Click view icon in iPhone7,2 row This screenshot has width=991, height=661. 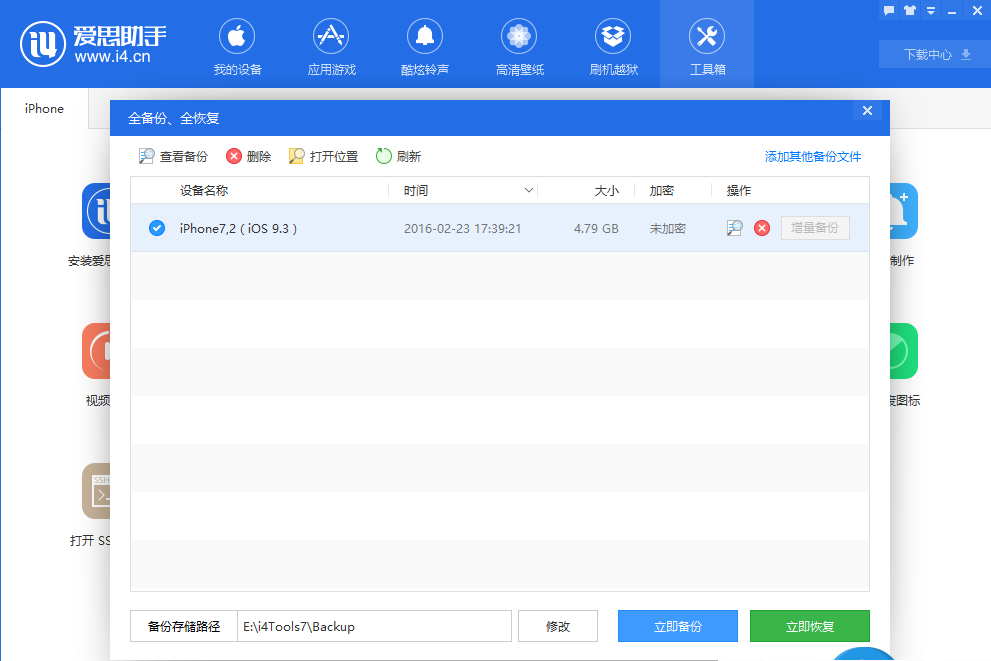(x=734, y=228)
